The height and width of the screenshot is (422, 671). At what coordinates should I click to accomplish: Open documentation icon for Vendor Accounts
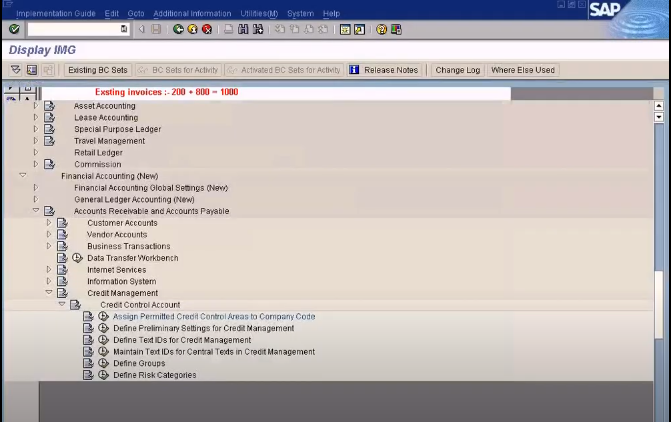click(x=62, y=234)
